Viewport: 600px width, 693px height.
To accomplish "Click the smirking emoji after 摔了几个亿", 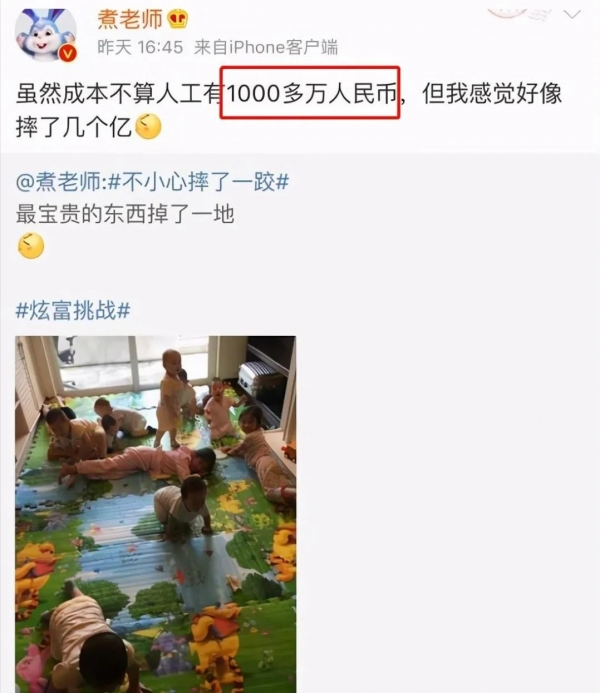I will point(148,126).
